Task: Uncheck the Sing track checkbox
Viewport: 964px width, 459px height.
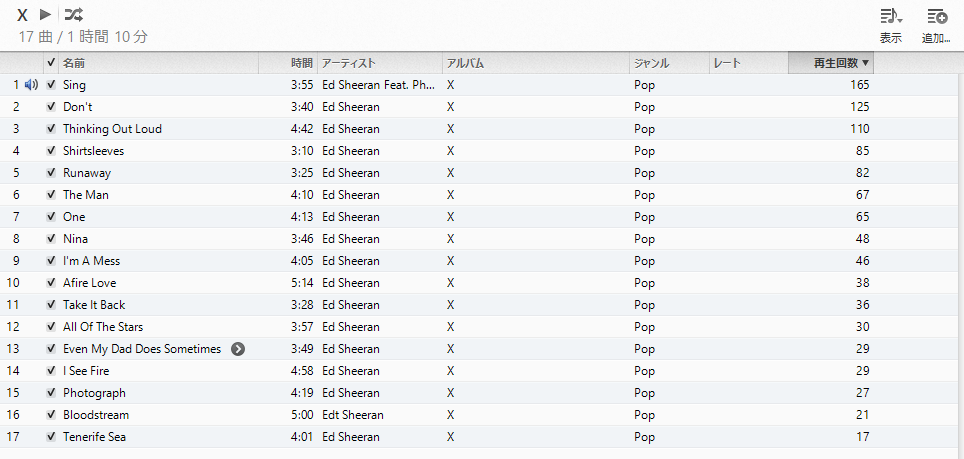Action: pos(51,85)
